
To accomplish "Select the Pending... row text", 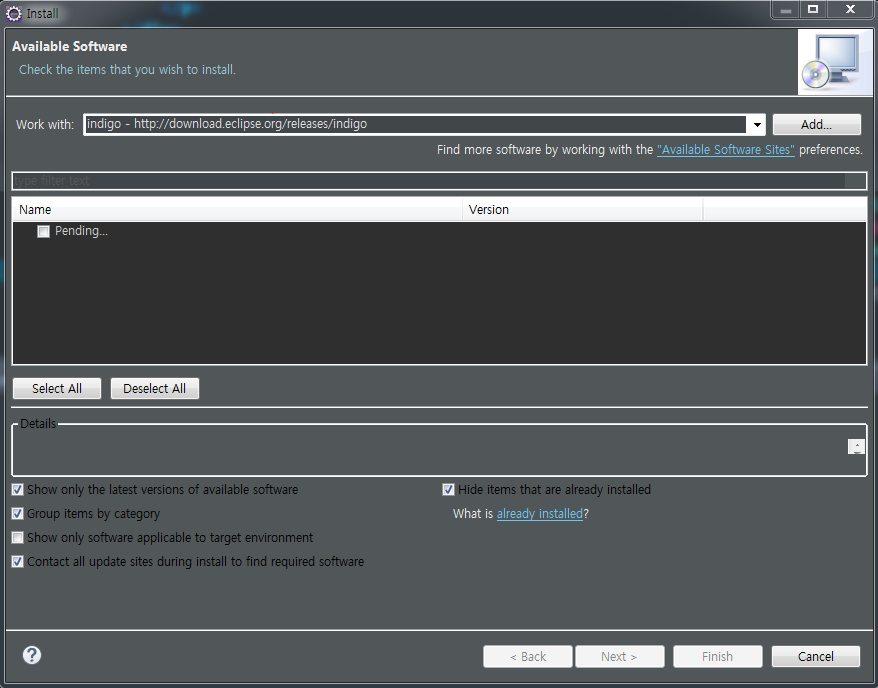I will [81, 231].
